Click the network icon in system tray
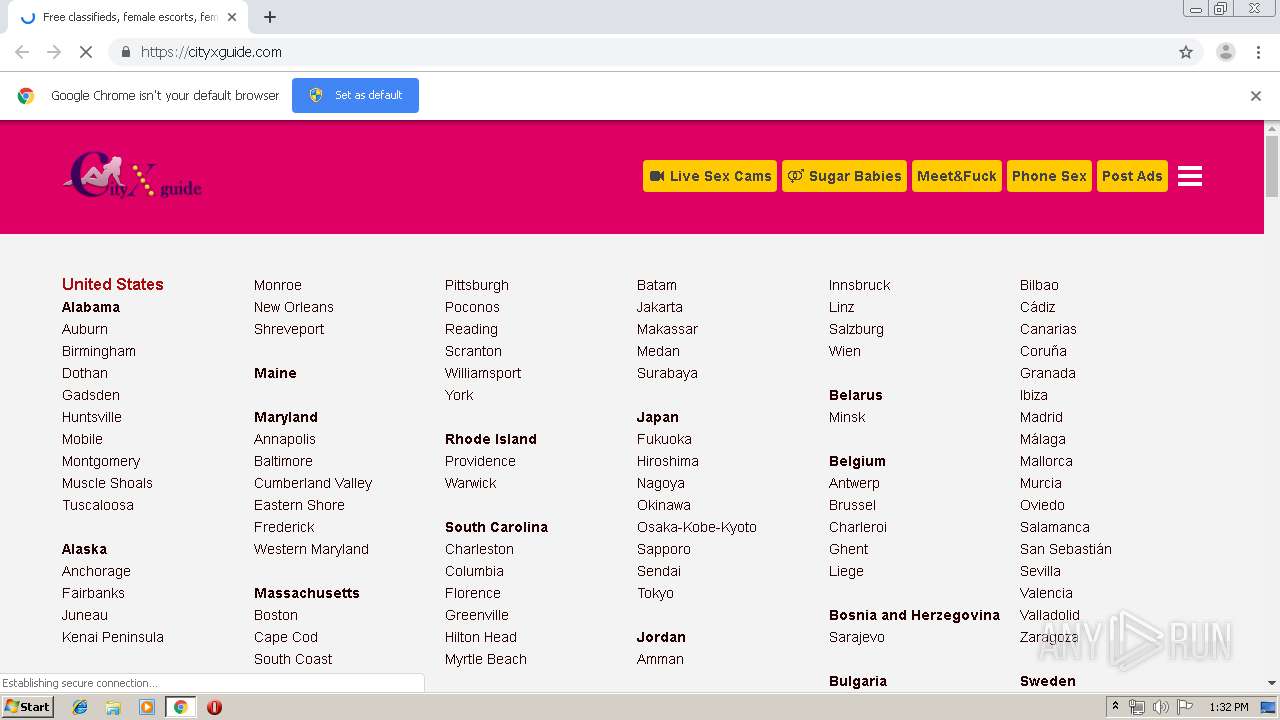Image resolution: width=1280 pixels, height=720 pixels. (x=1137, y=707)
